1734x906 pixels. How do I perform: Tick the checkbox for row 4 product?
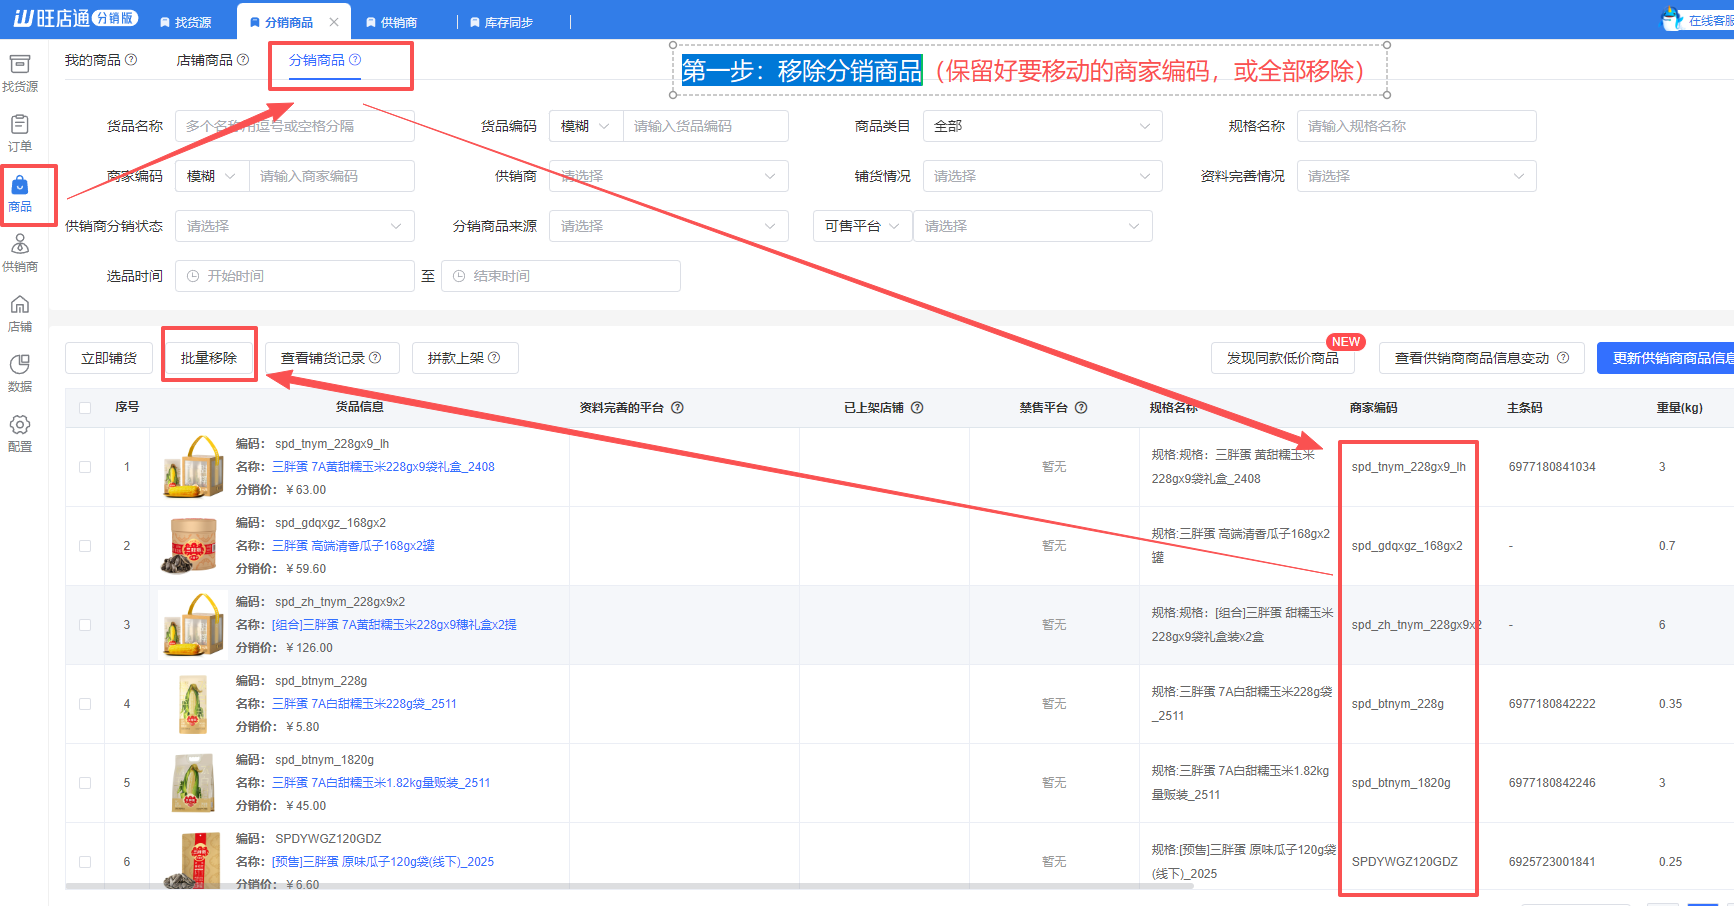85,704
